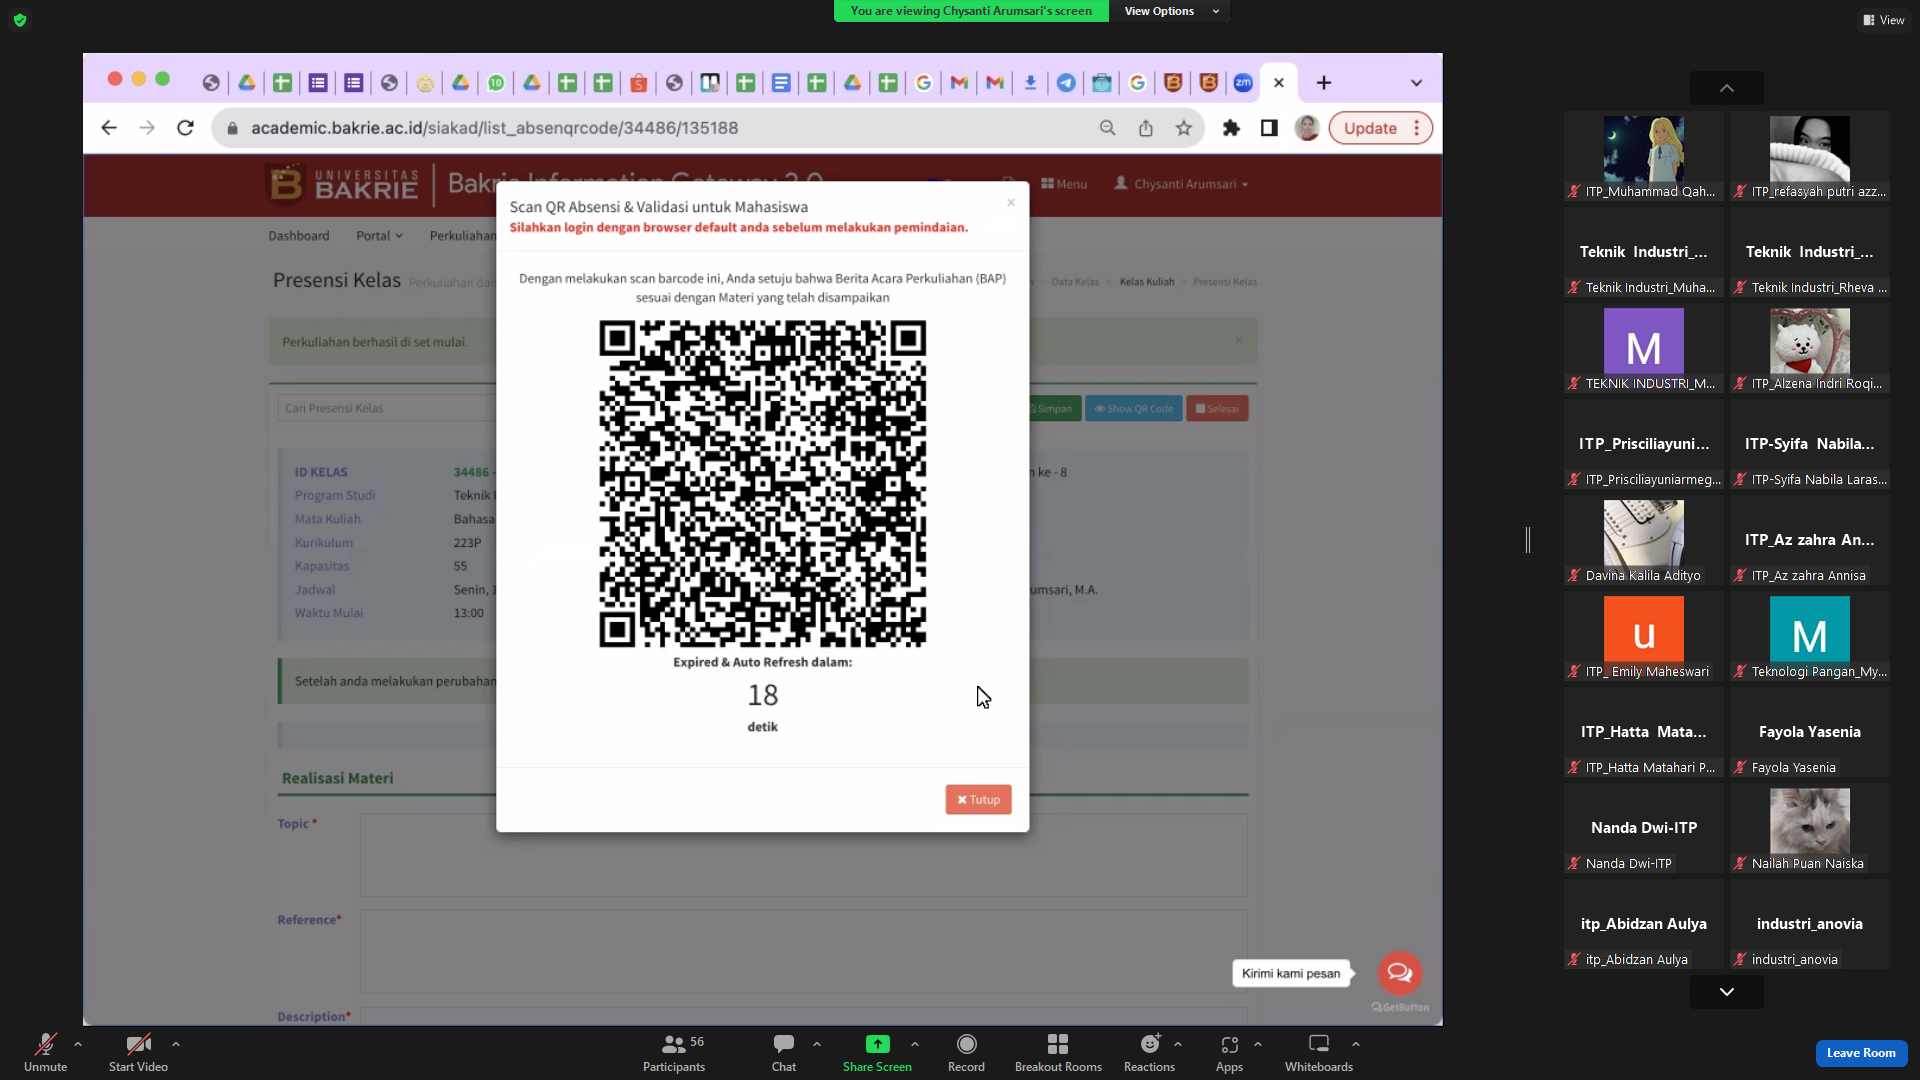1920x1080 pixels.
Task: Open the browser Extensions puzzle icon
Action: [x=1231, y=128]
